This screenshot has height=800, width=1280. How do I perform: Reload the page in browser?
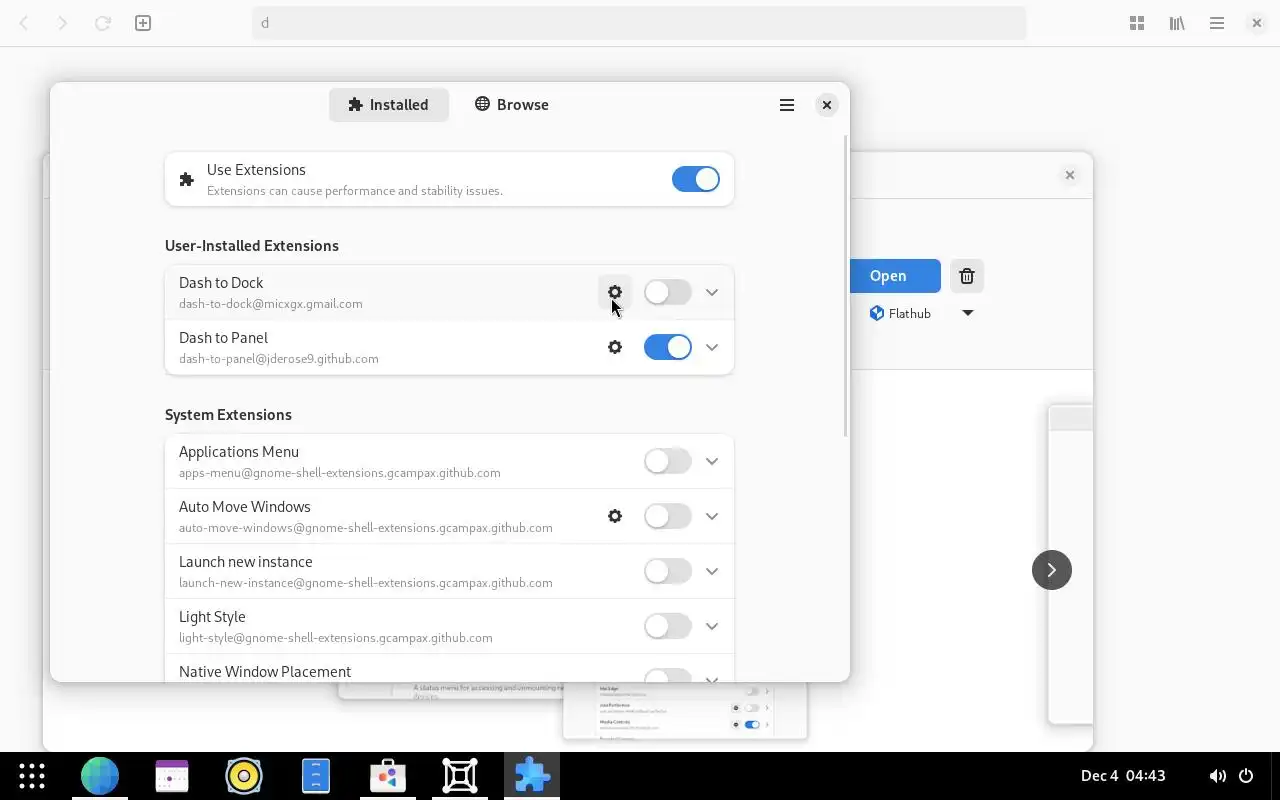[x=102, y=23]
